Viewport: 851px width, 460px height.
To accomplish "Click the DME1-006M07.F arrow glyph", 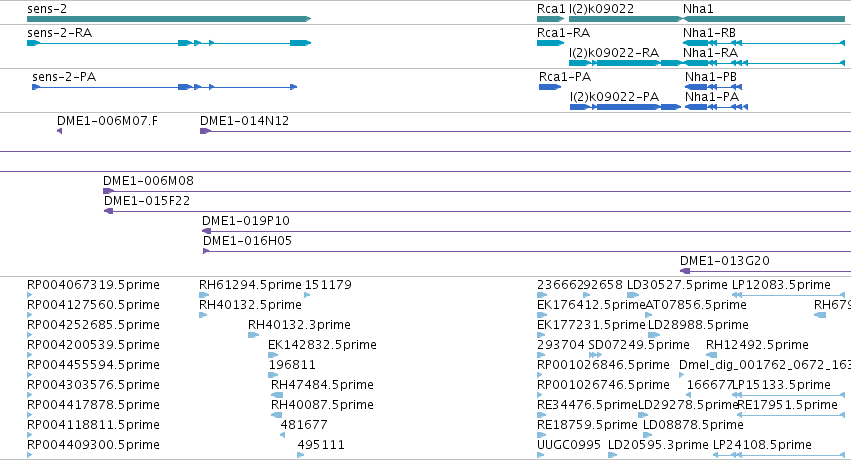I will tap(59, 131).
